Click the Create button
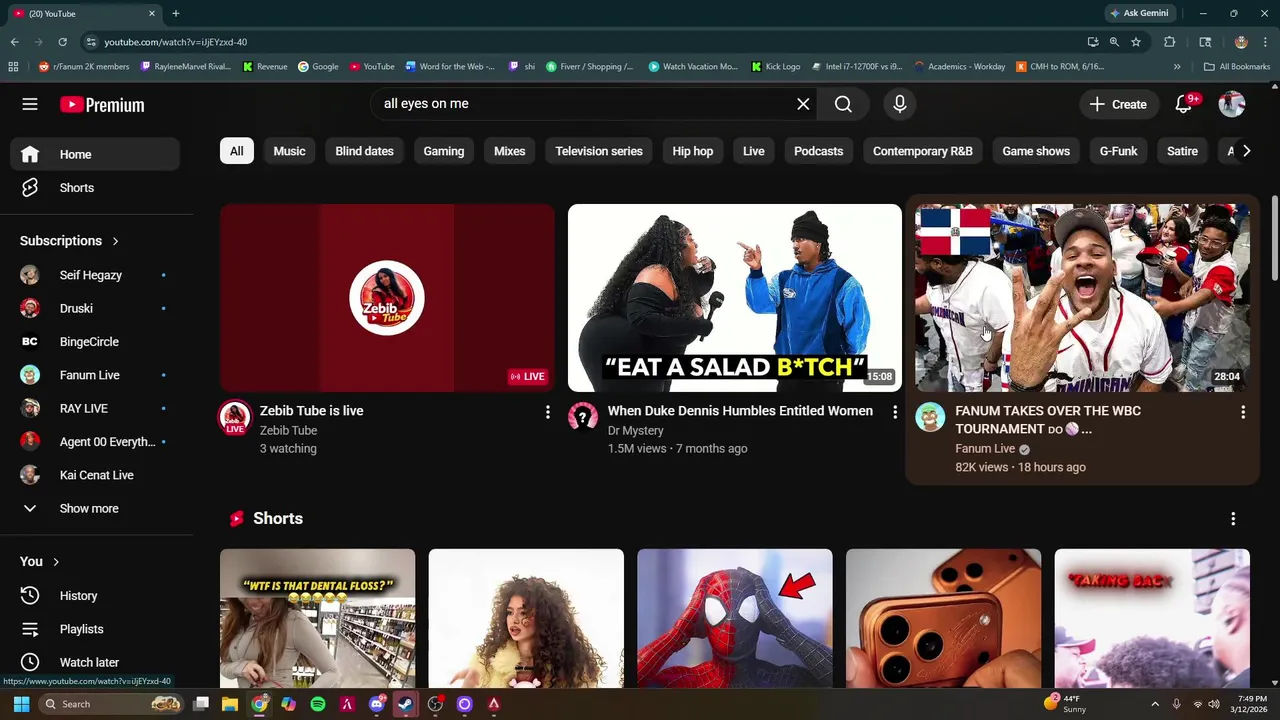The image size is (1280, 720). tap(1118, 104)
